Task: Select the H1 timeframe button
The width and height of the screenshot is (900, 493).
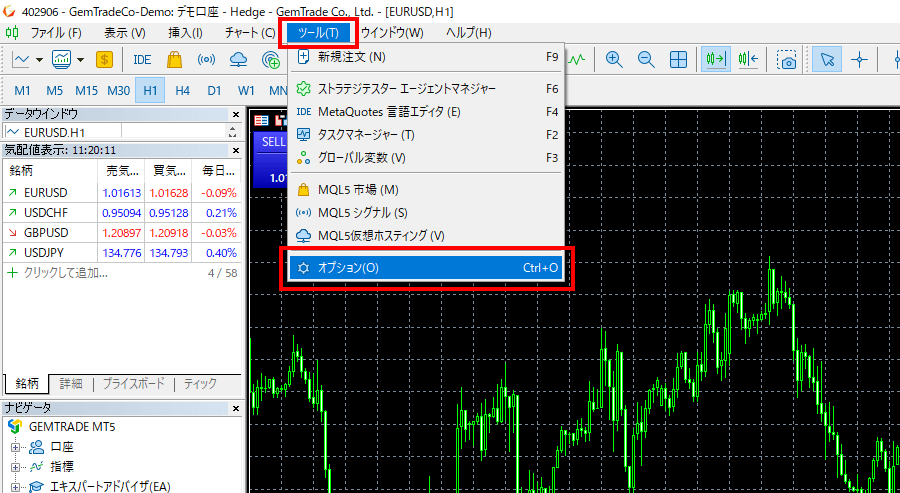Action: (150, 91)
